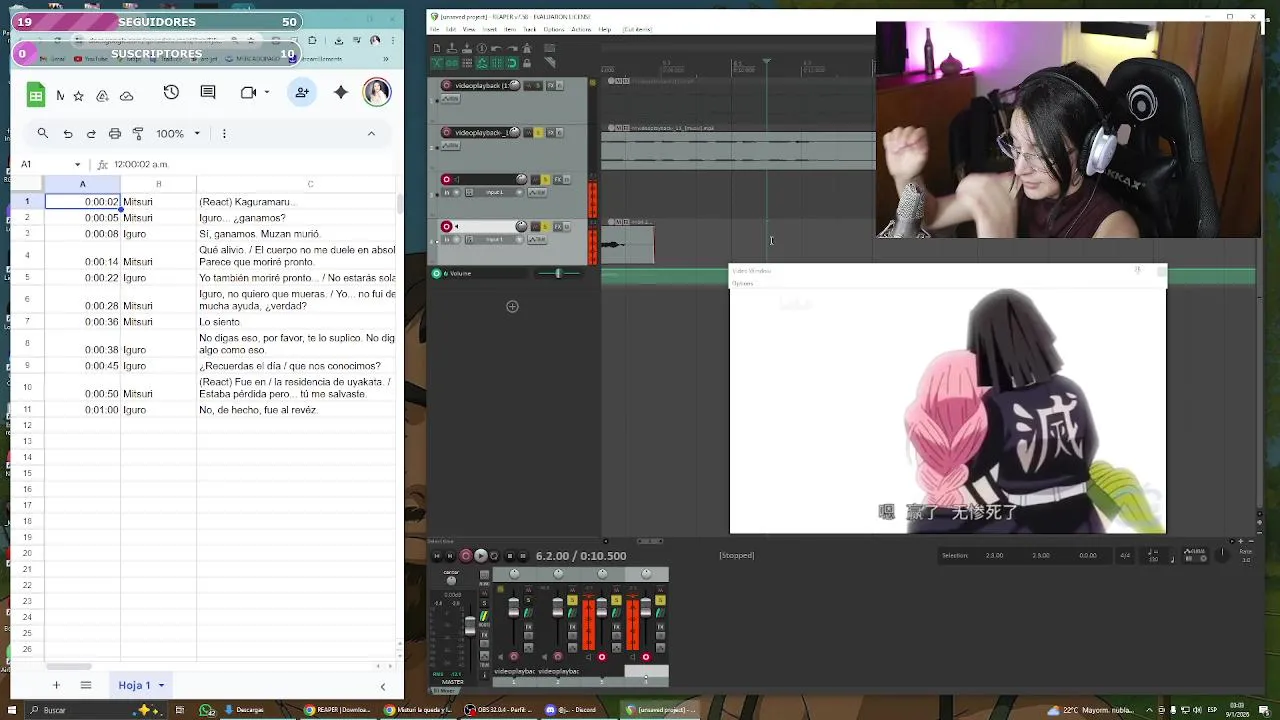Open all sheets list icon

[x=86, y=685]
